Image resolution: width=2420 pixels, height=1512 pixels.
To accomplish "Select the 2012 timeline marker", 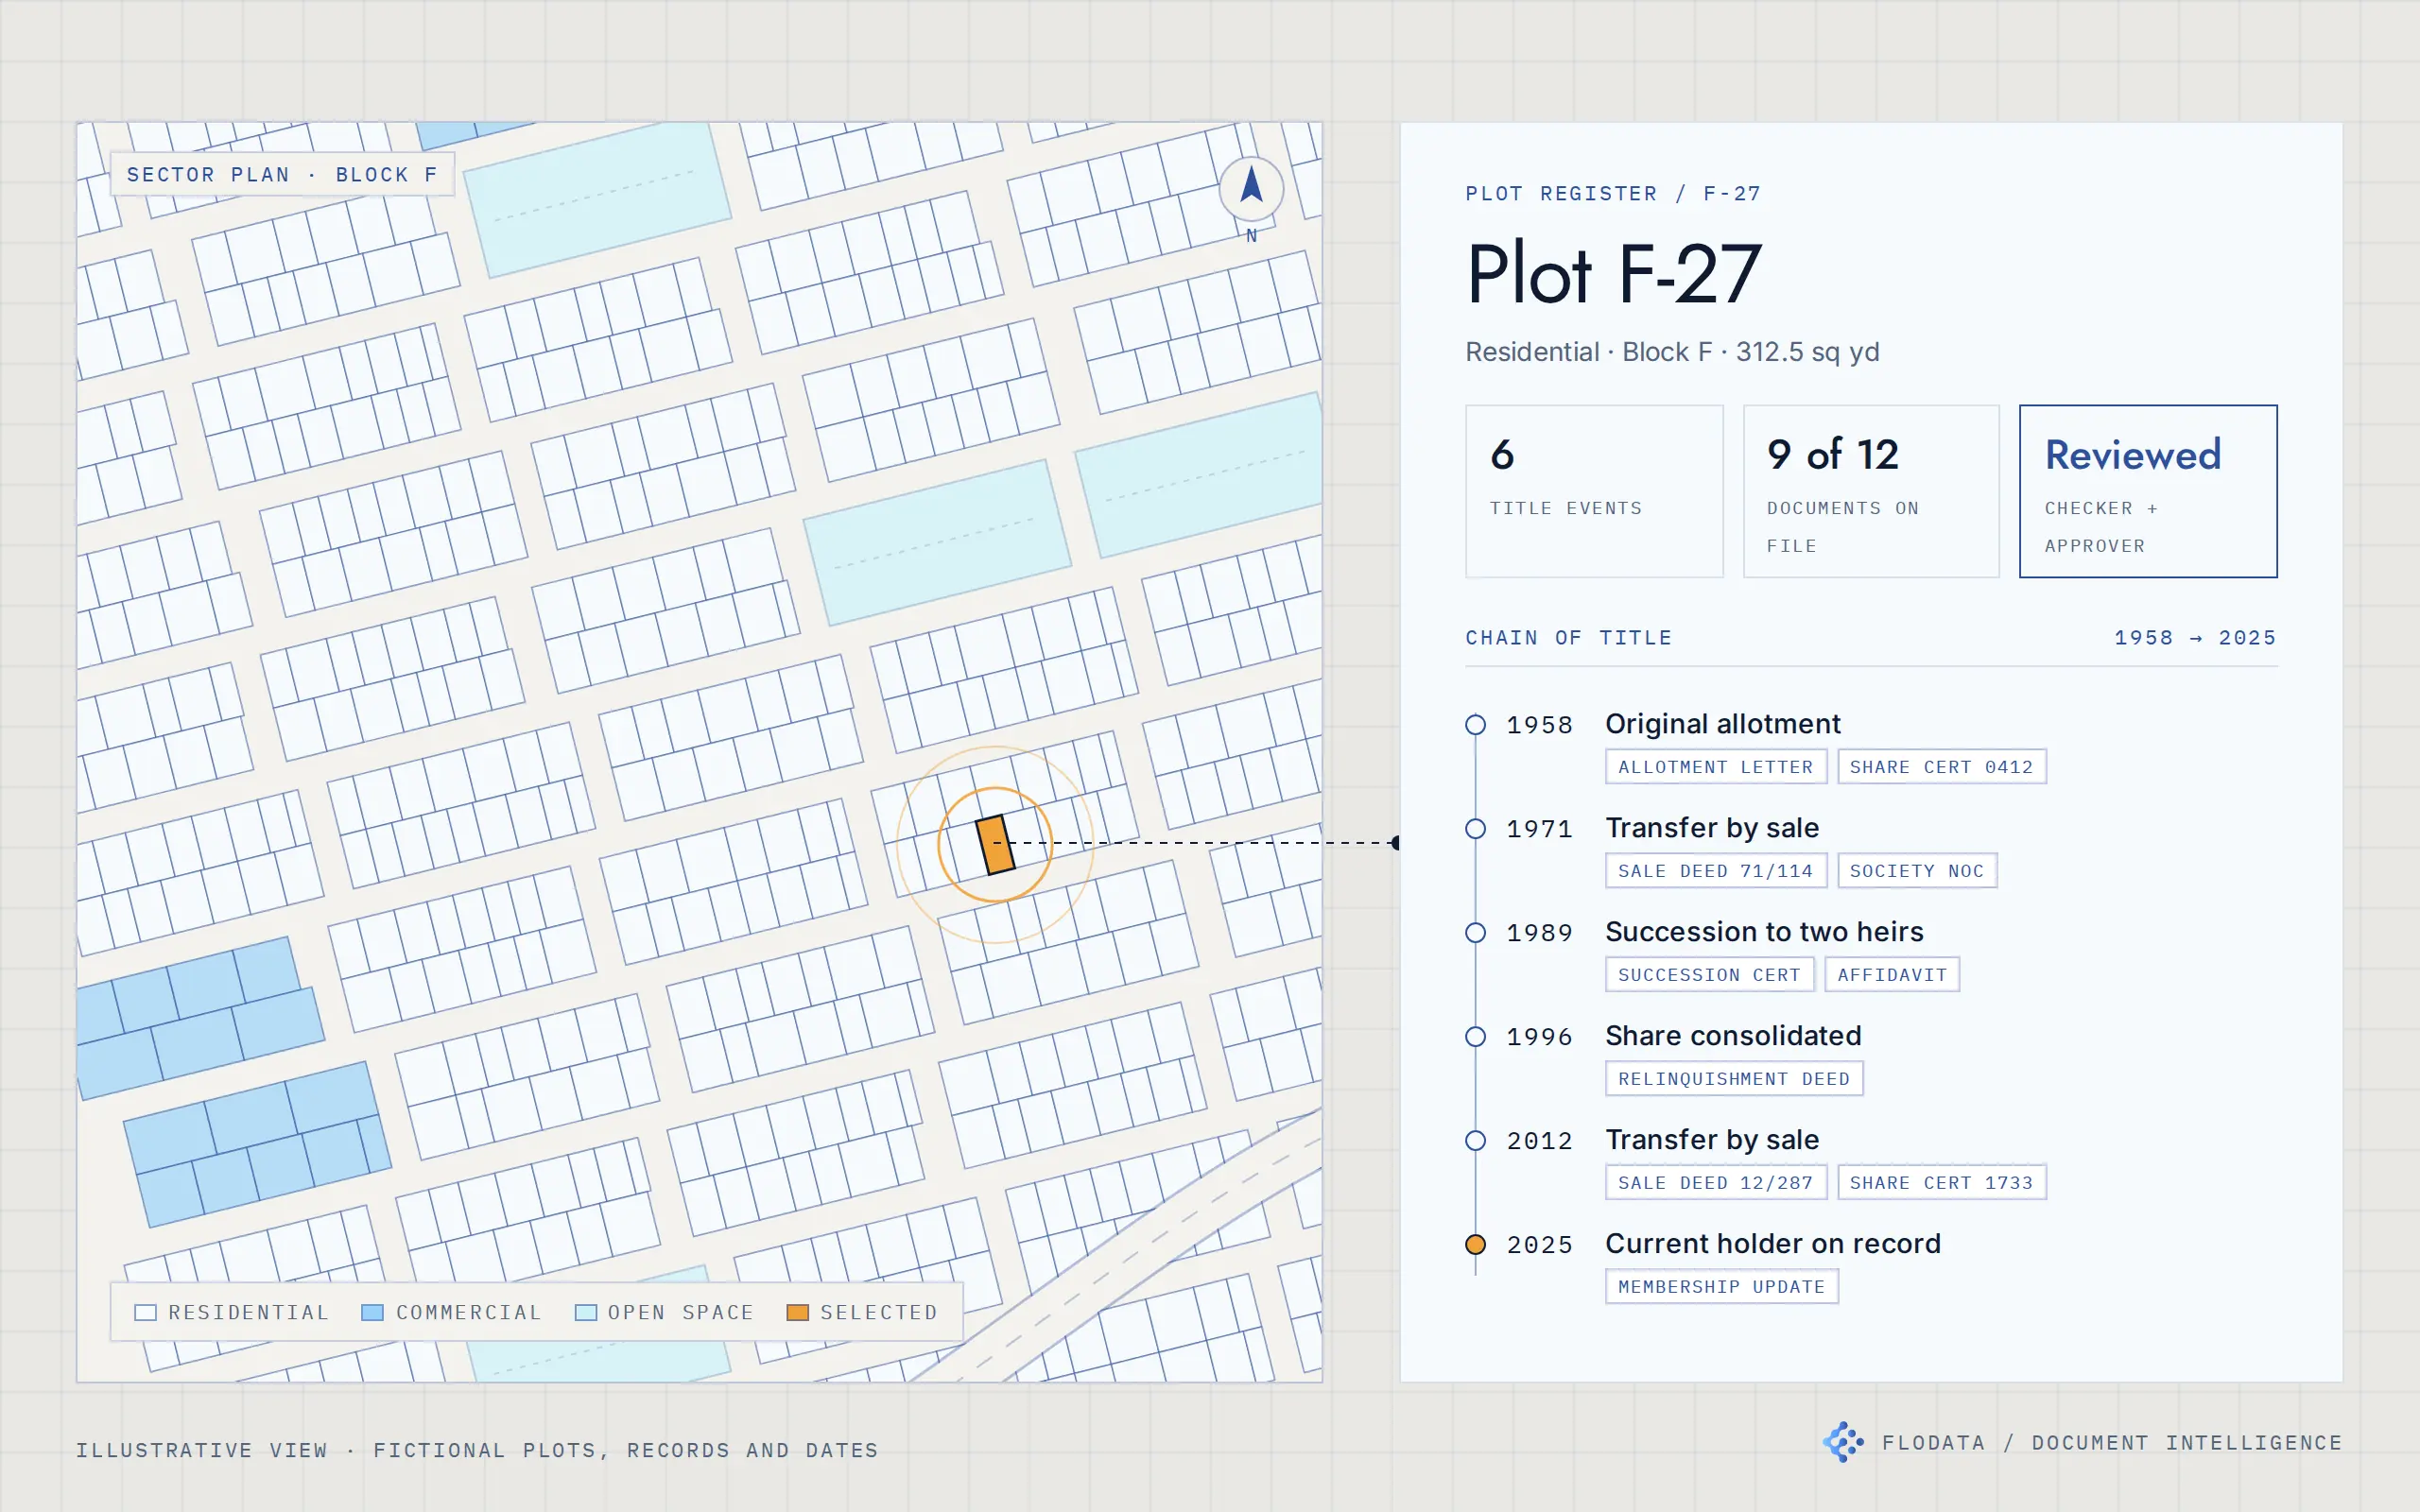I will [x=1475, y=1141].
